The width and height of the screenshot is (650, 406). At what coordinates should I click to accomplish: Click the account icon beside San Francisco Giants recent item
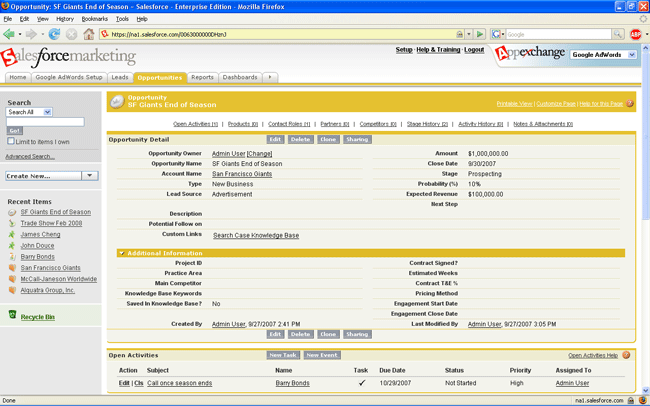12,268
